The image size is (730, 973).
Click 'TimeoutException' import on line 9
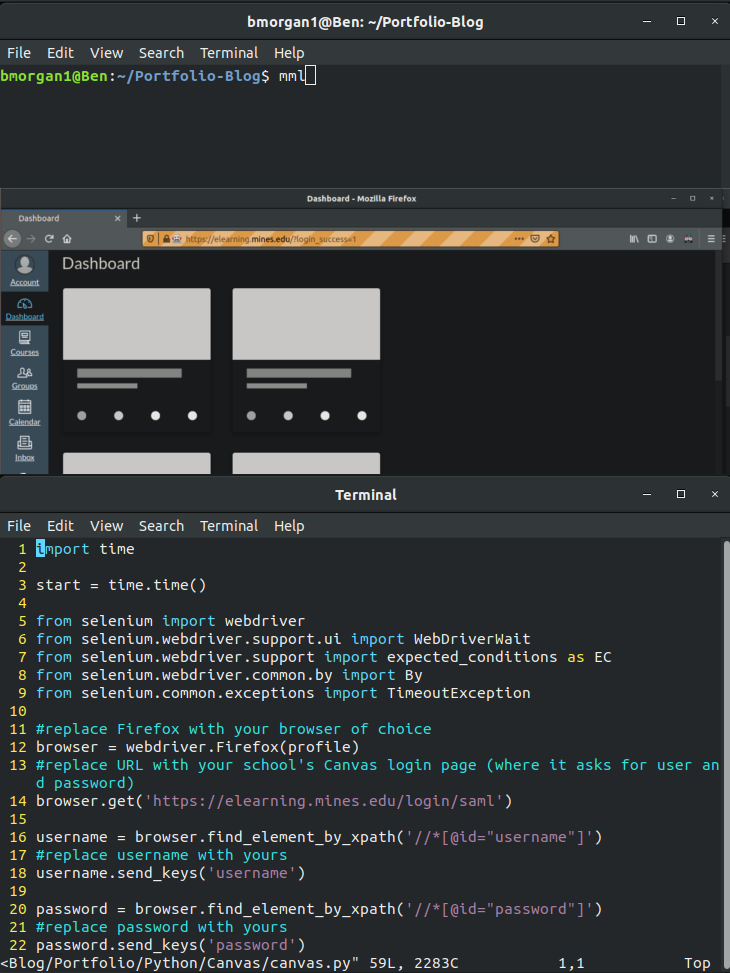point(459,693)
